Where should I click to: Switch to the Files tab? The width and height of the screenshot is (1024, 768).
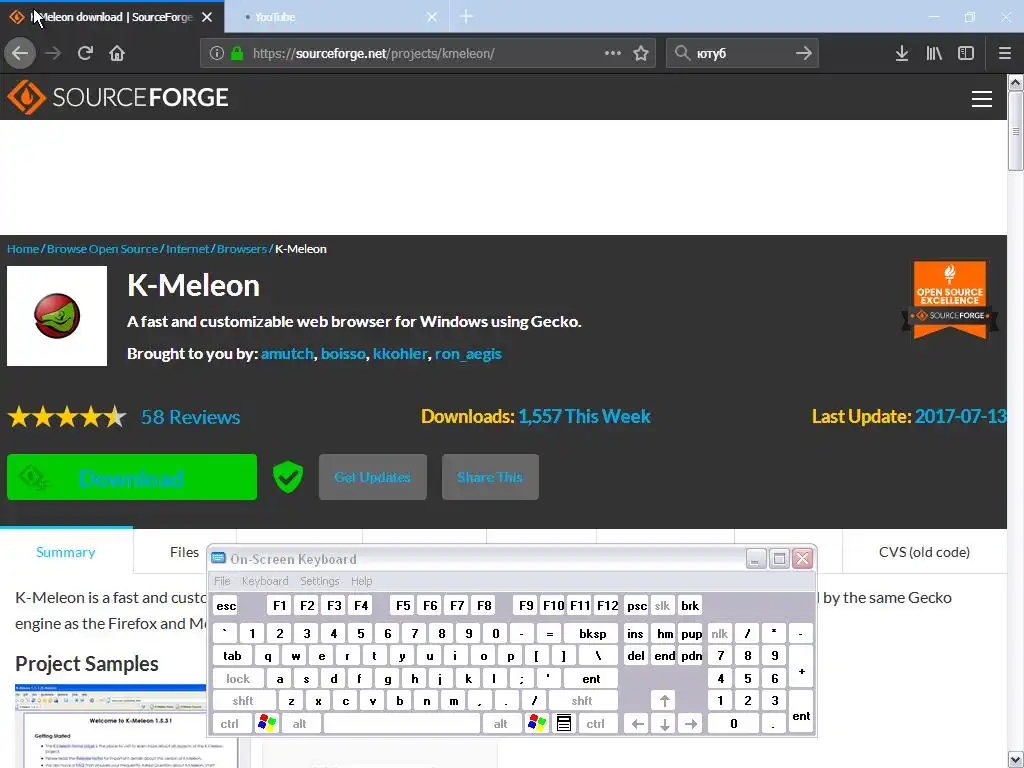pos(184,552)
